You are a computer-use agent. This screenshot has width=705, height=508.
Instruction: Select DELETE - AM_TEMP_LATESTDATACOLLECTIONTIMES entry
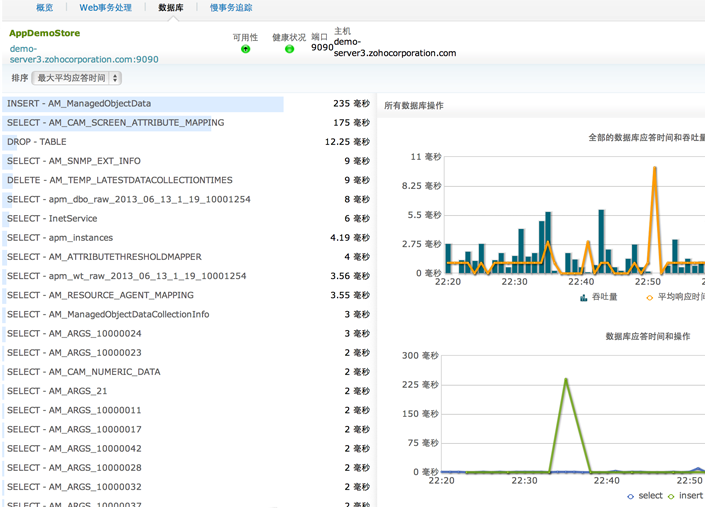pyautogui.click(x=119, y=180)
